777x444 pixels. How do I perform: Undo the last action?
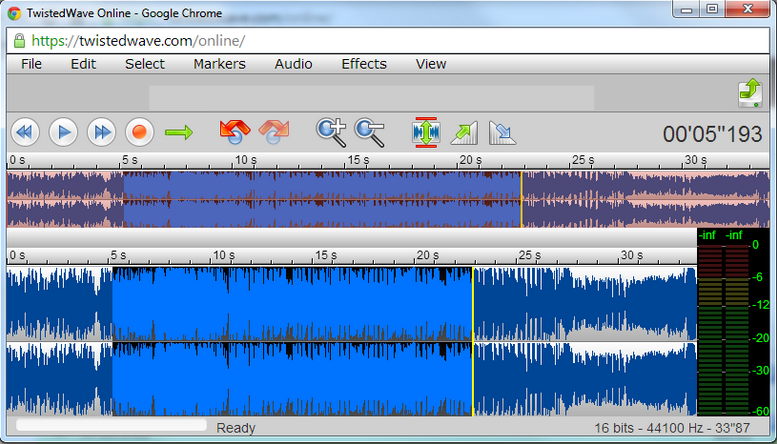click(235, 132)
